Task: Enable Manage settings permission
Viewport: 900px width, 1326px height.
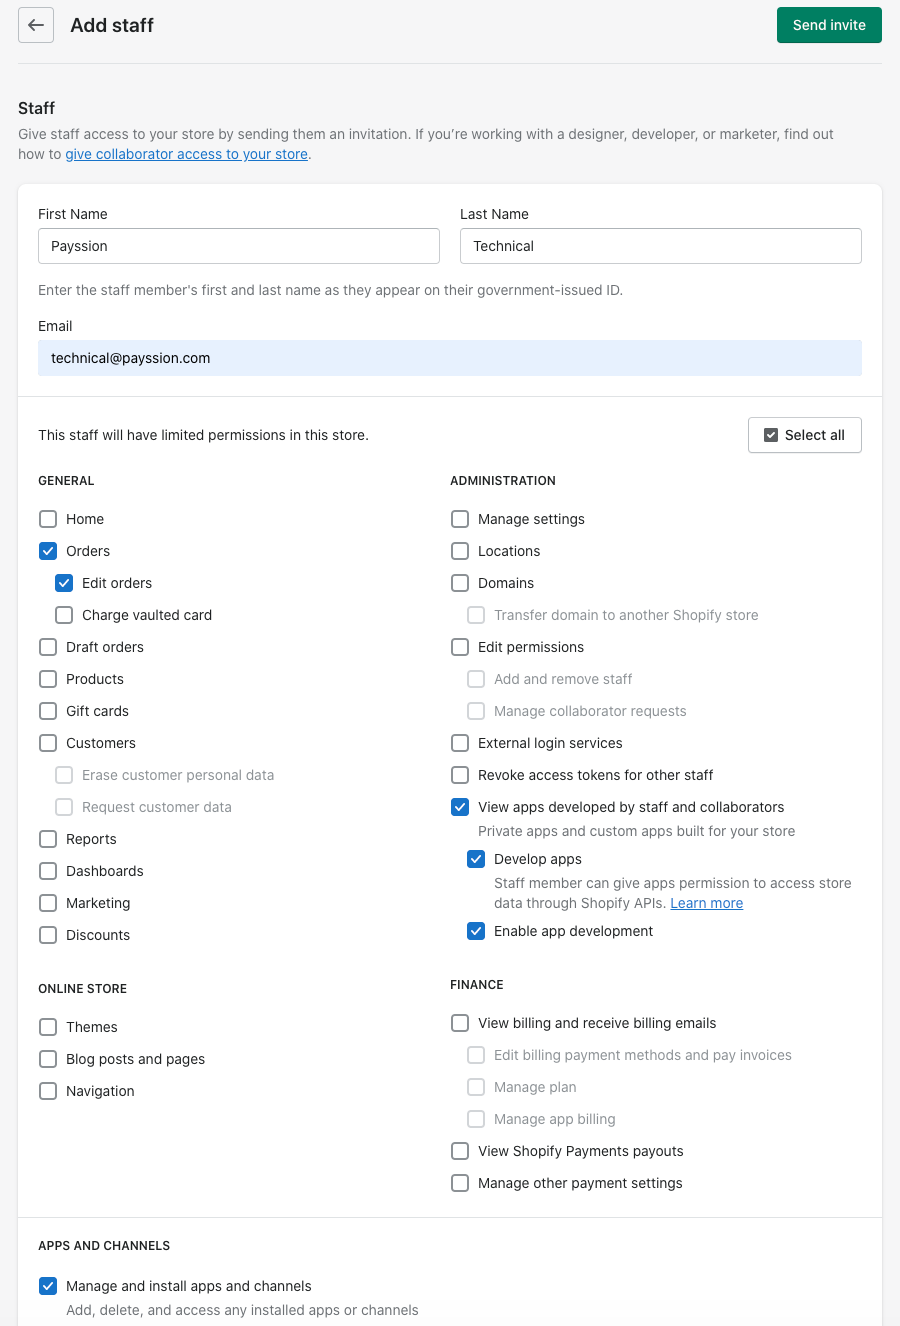Action: [x=459, y=518]
